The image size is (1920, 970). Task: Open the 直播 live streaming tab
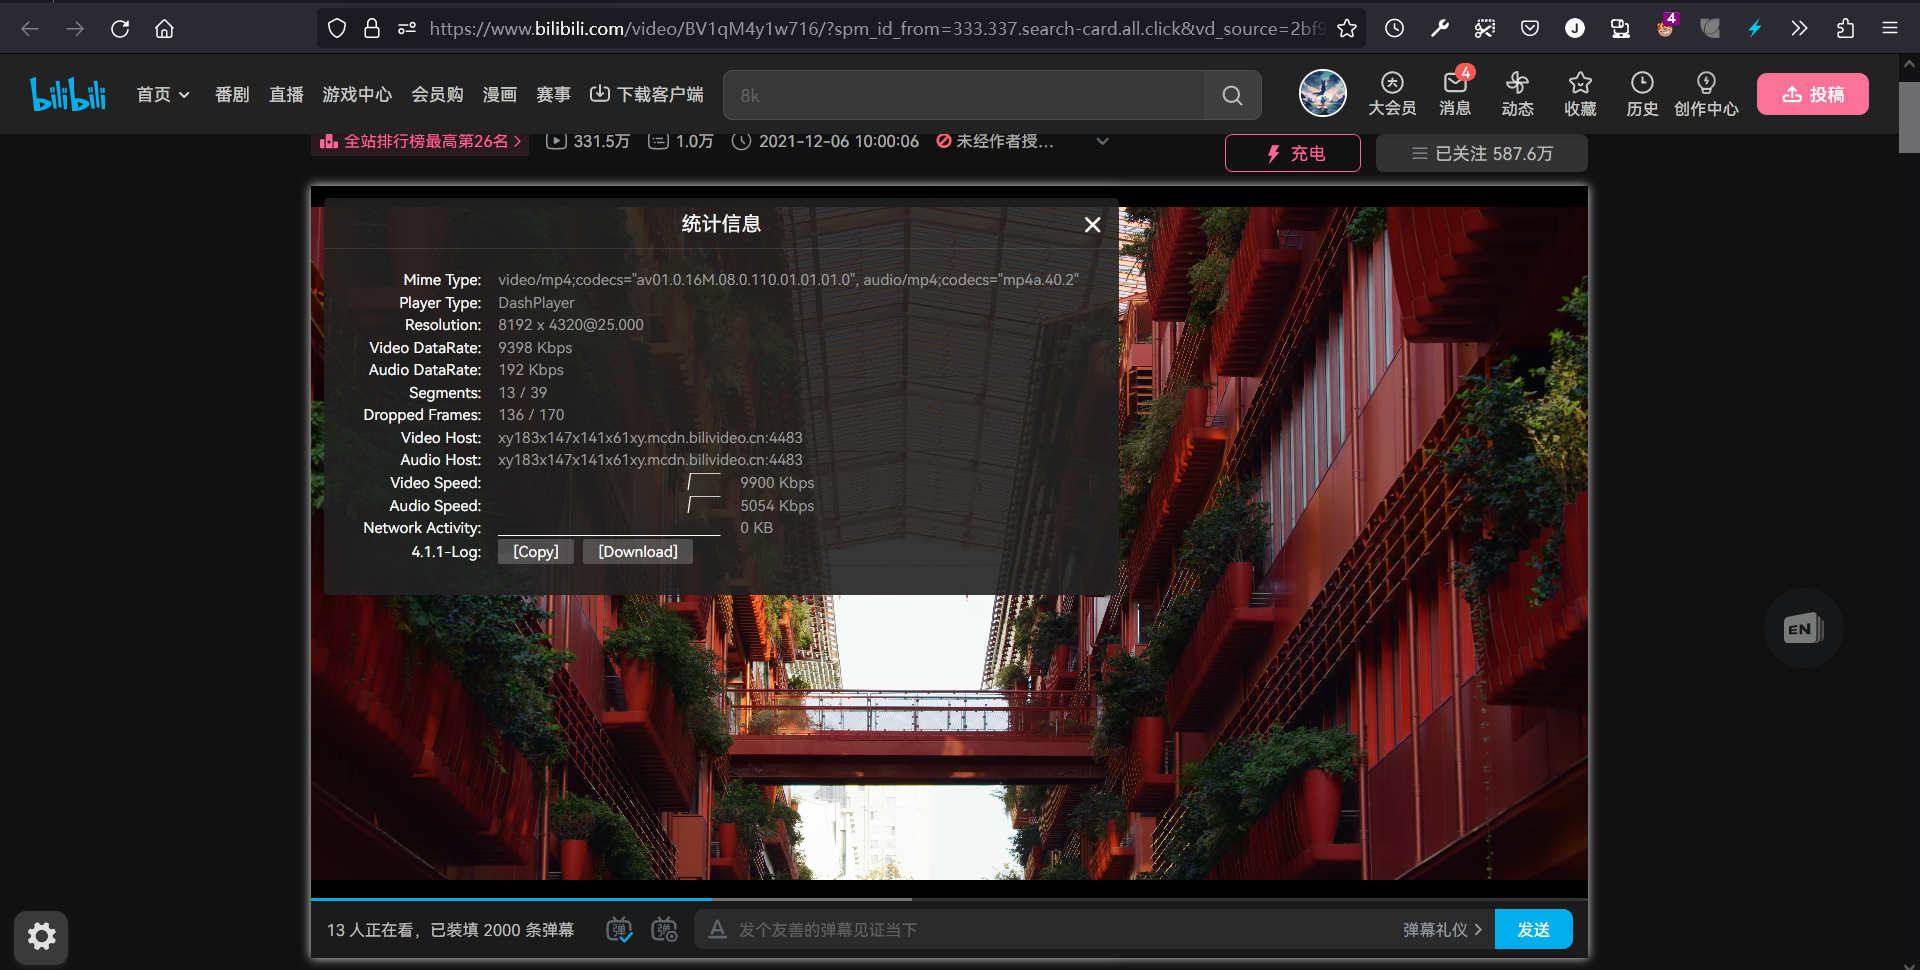(x=286, y=94)
